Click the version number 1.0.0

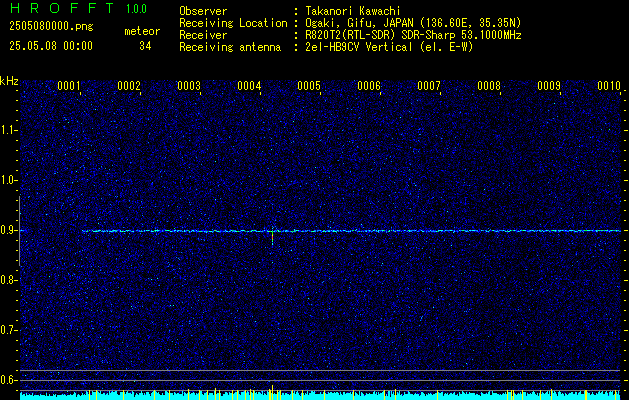(136, 8)
